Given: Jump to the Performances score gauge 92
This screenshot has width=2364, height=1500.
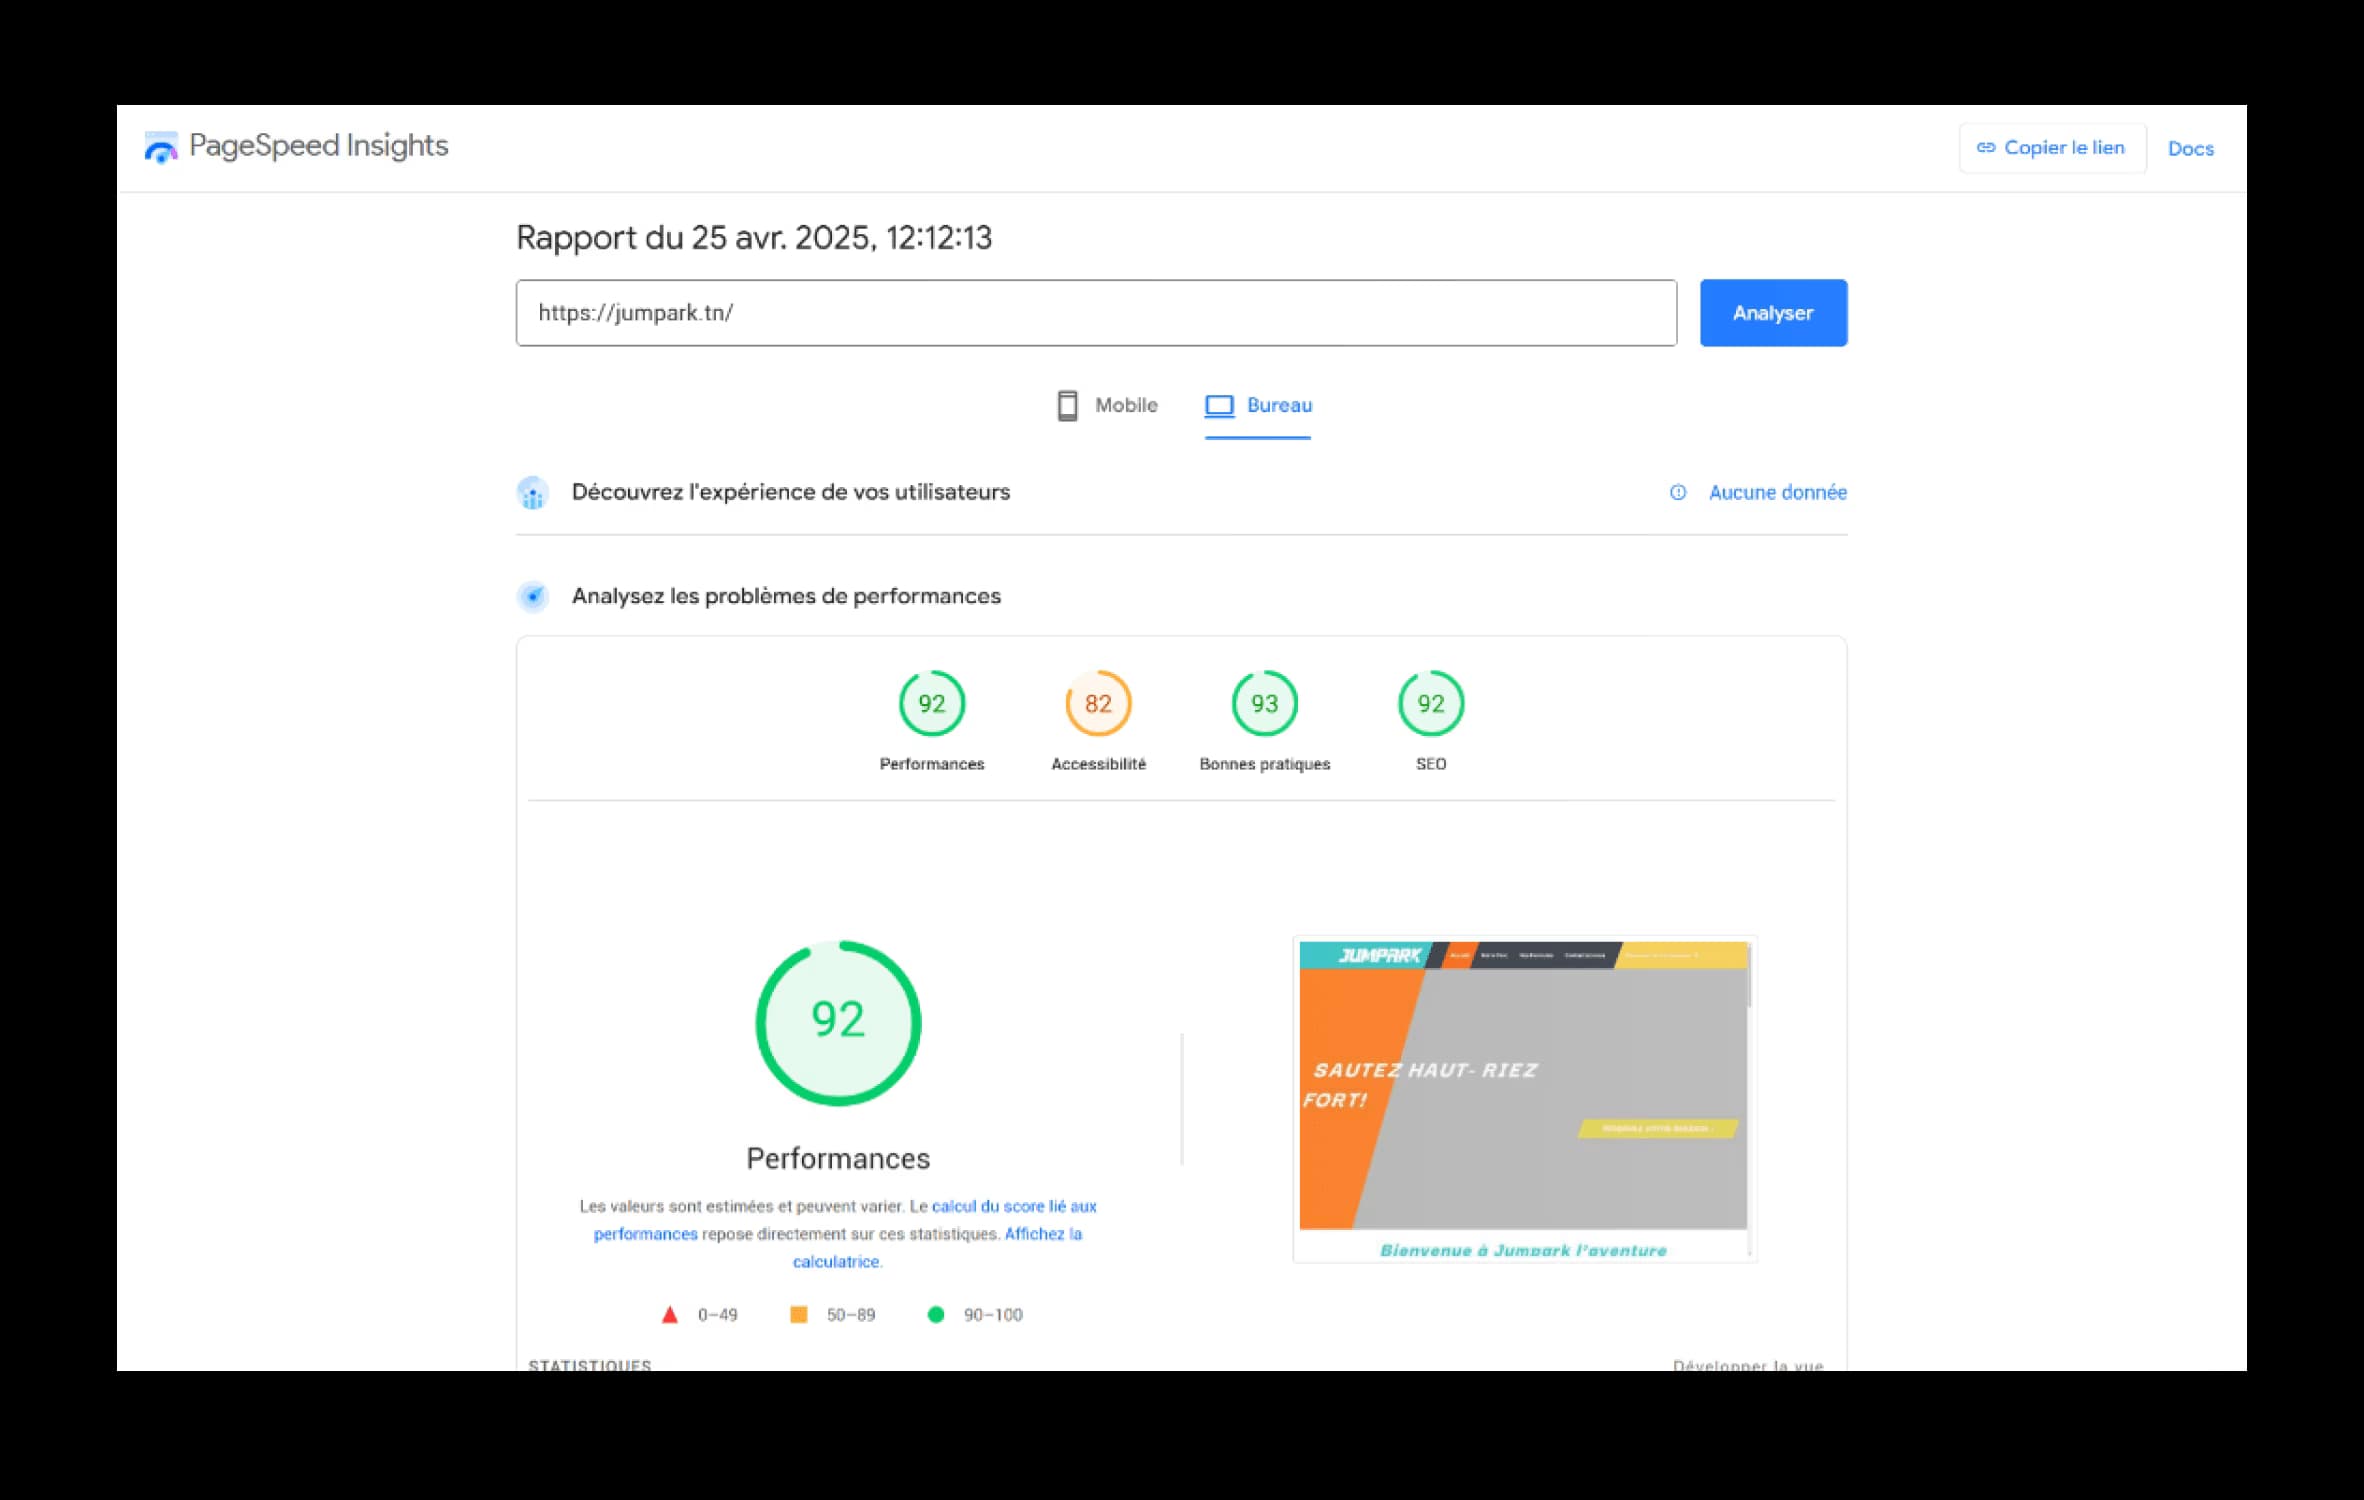Looking at the screenshot, I should tap(931, 704).
